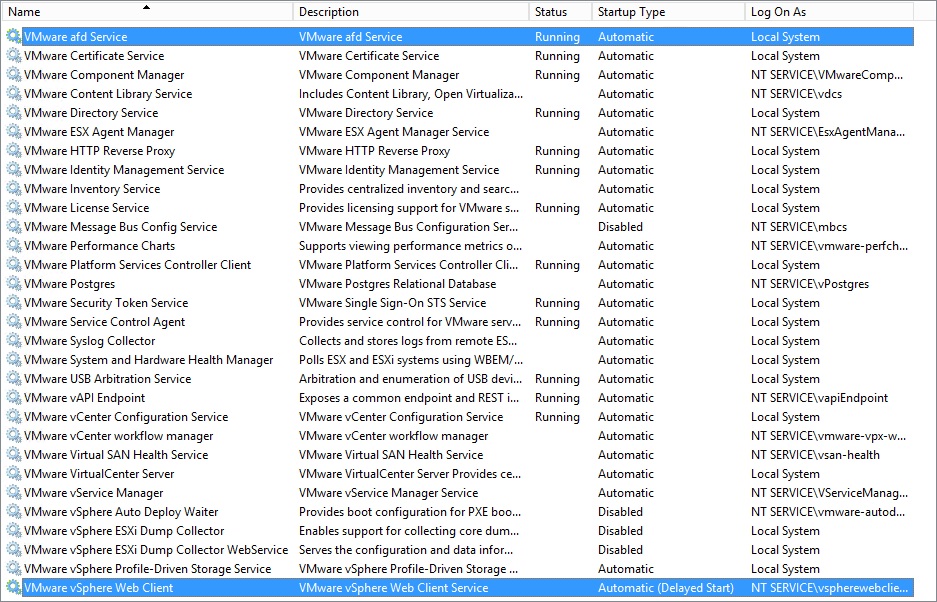Select the VMware USB Arbitration Service icon

14,379
